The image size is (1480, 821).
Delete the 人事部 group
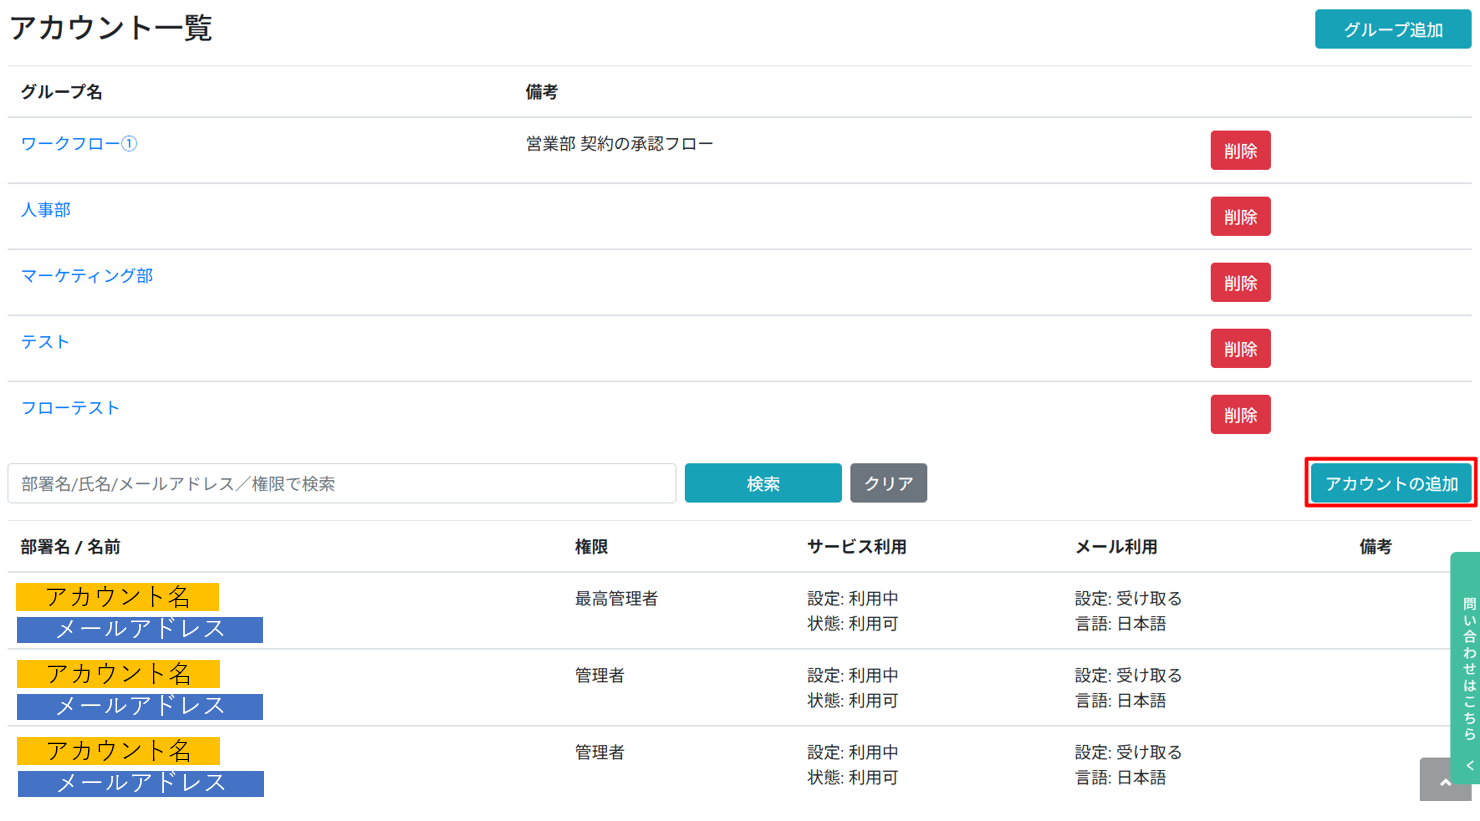click(1240, 216)
